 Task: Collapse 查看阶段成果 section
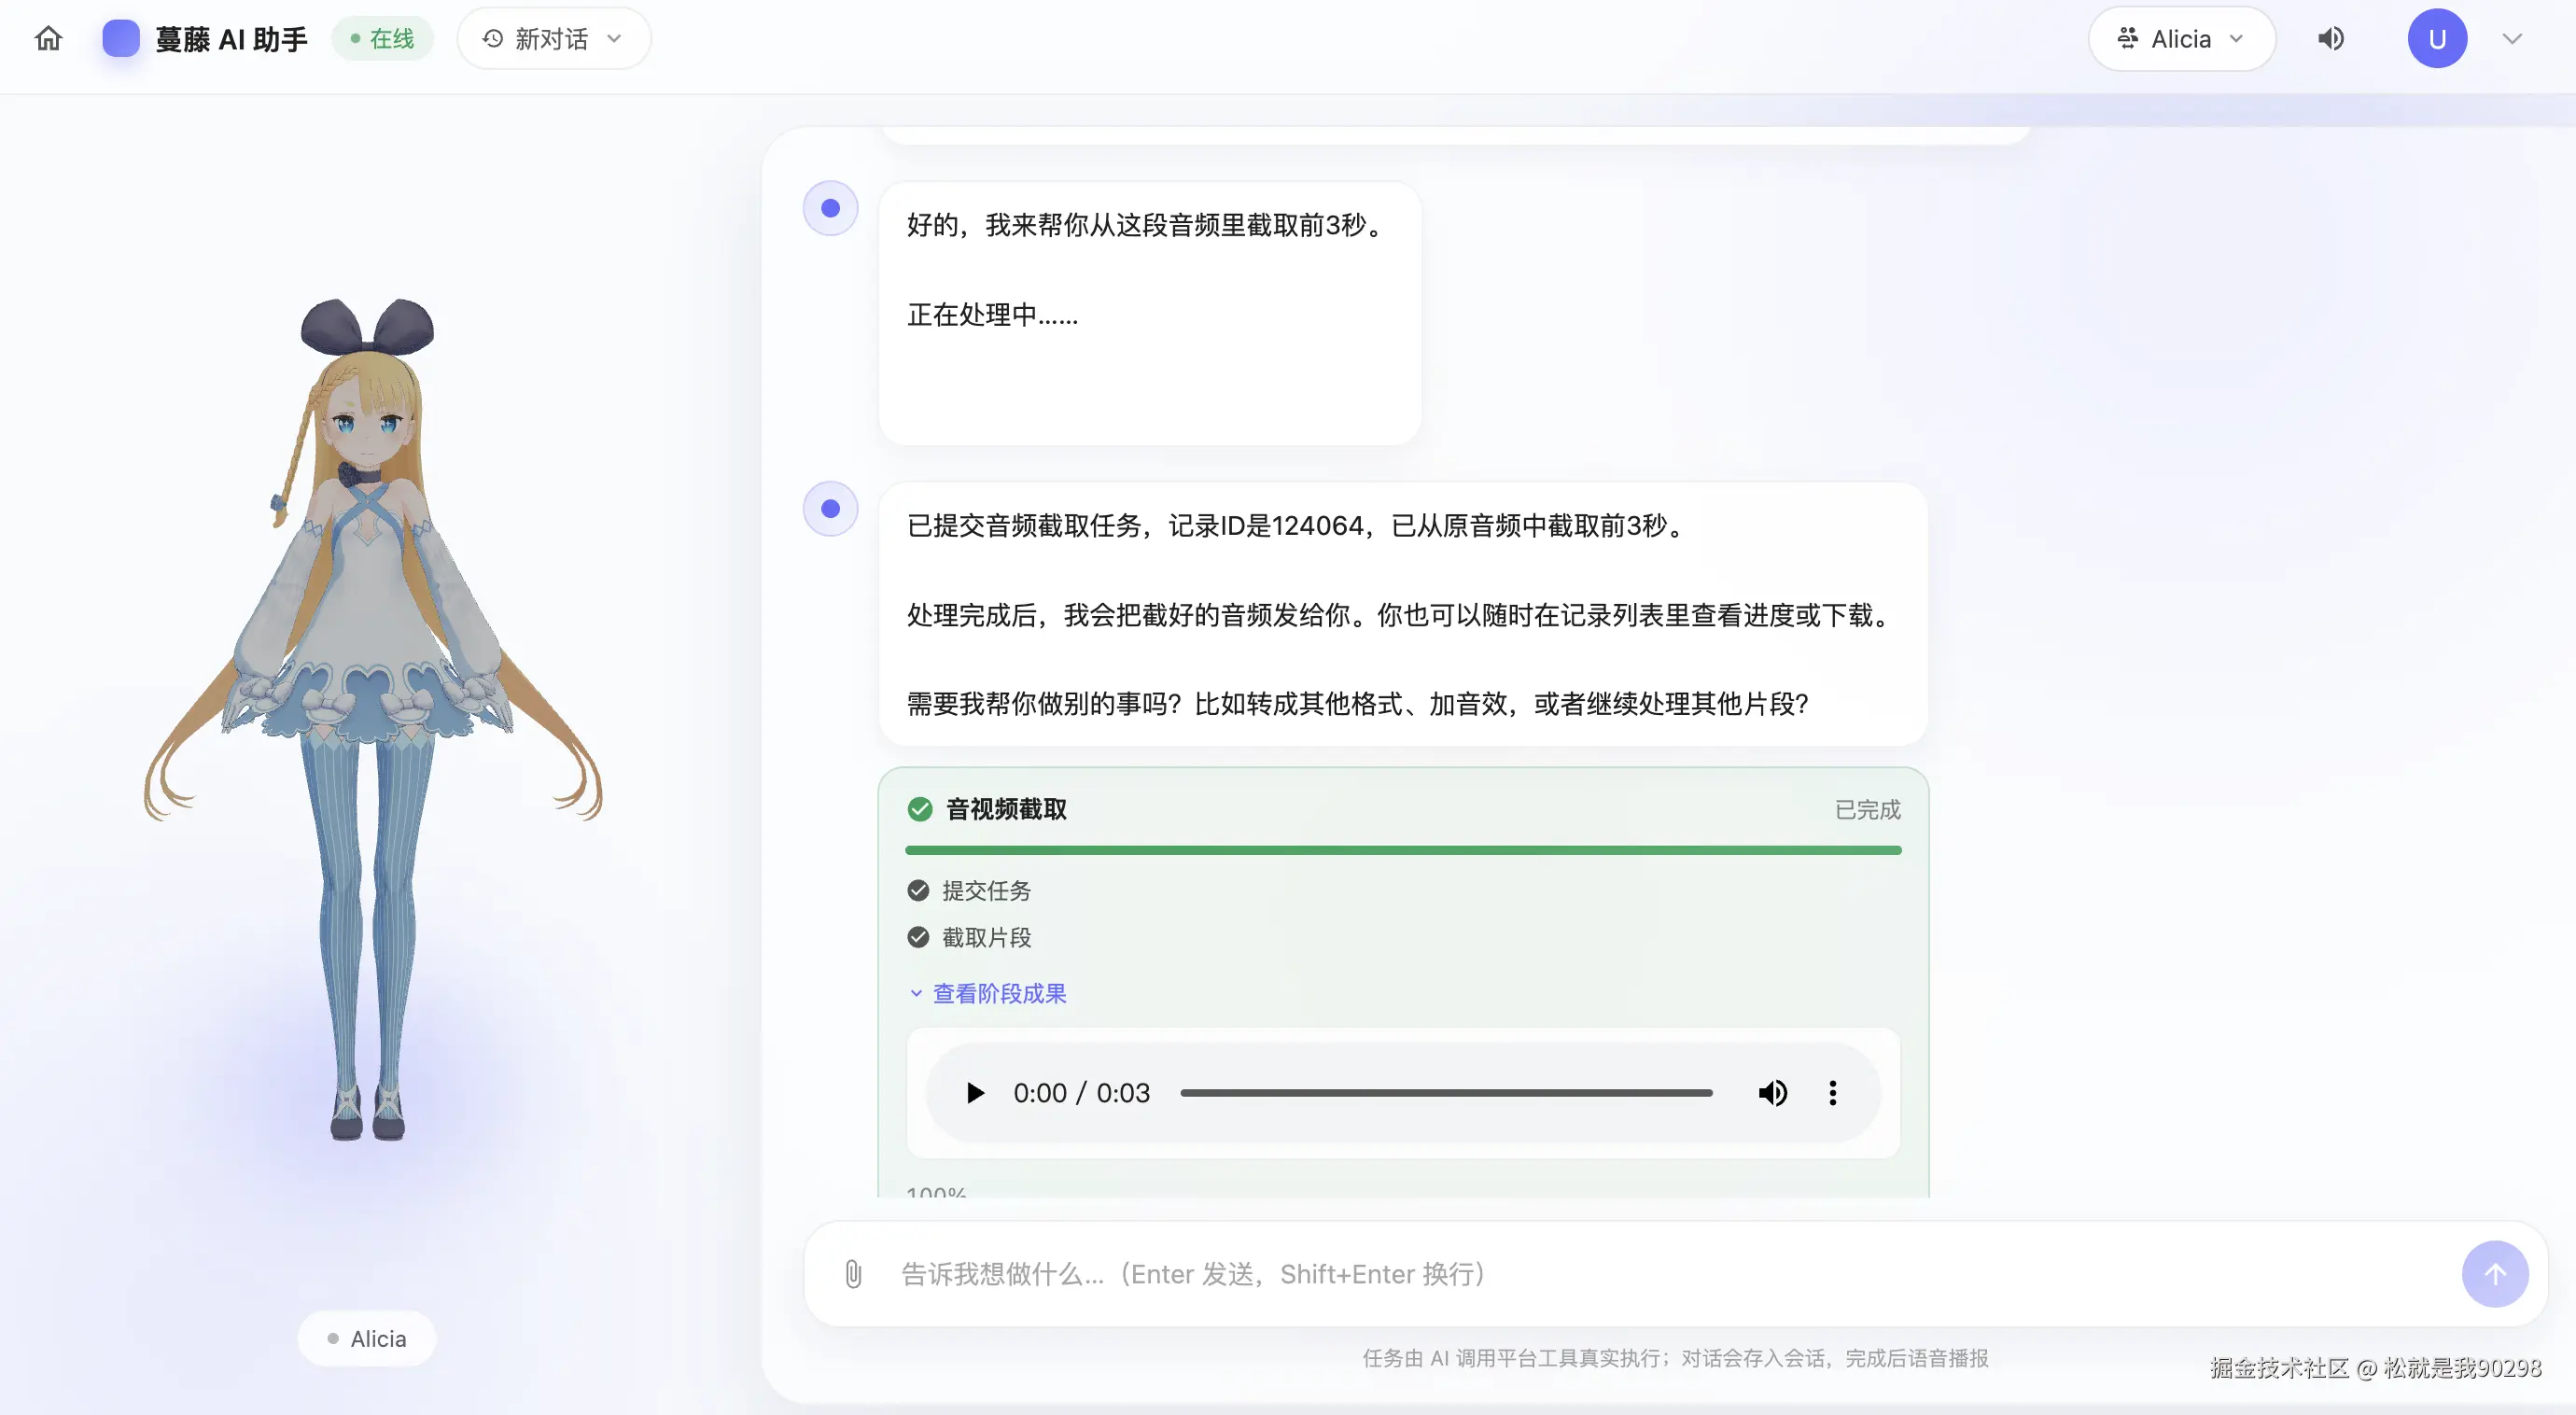click(988, 993)
